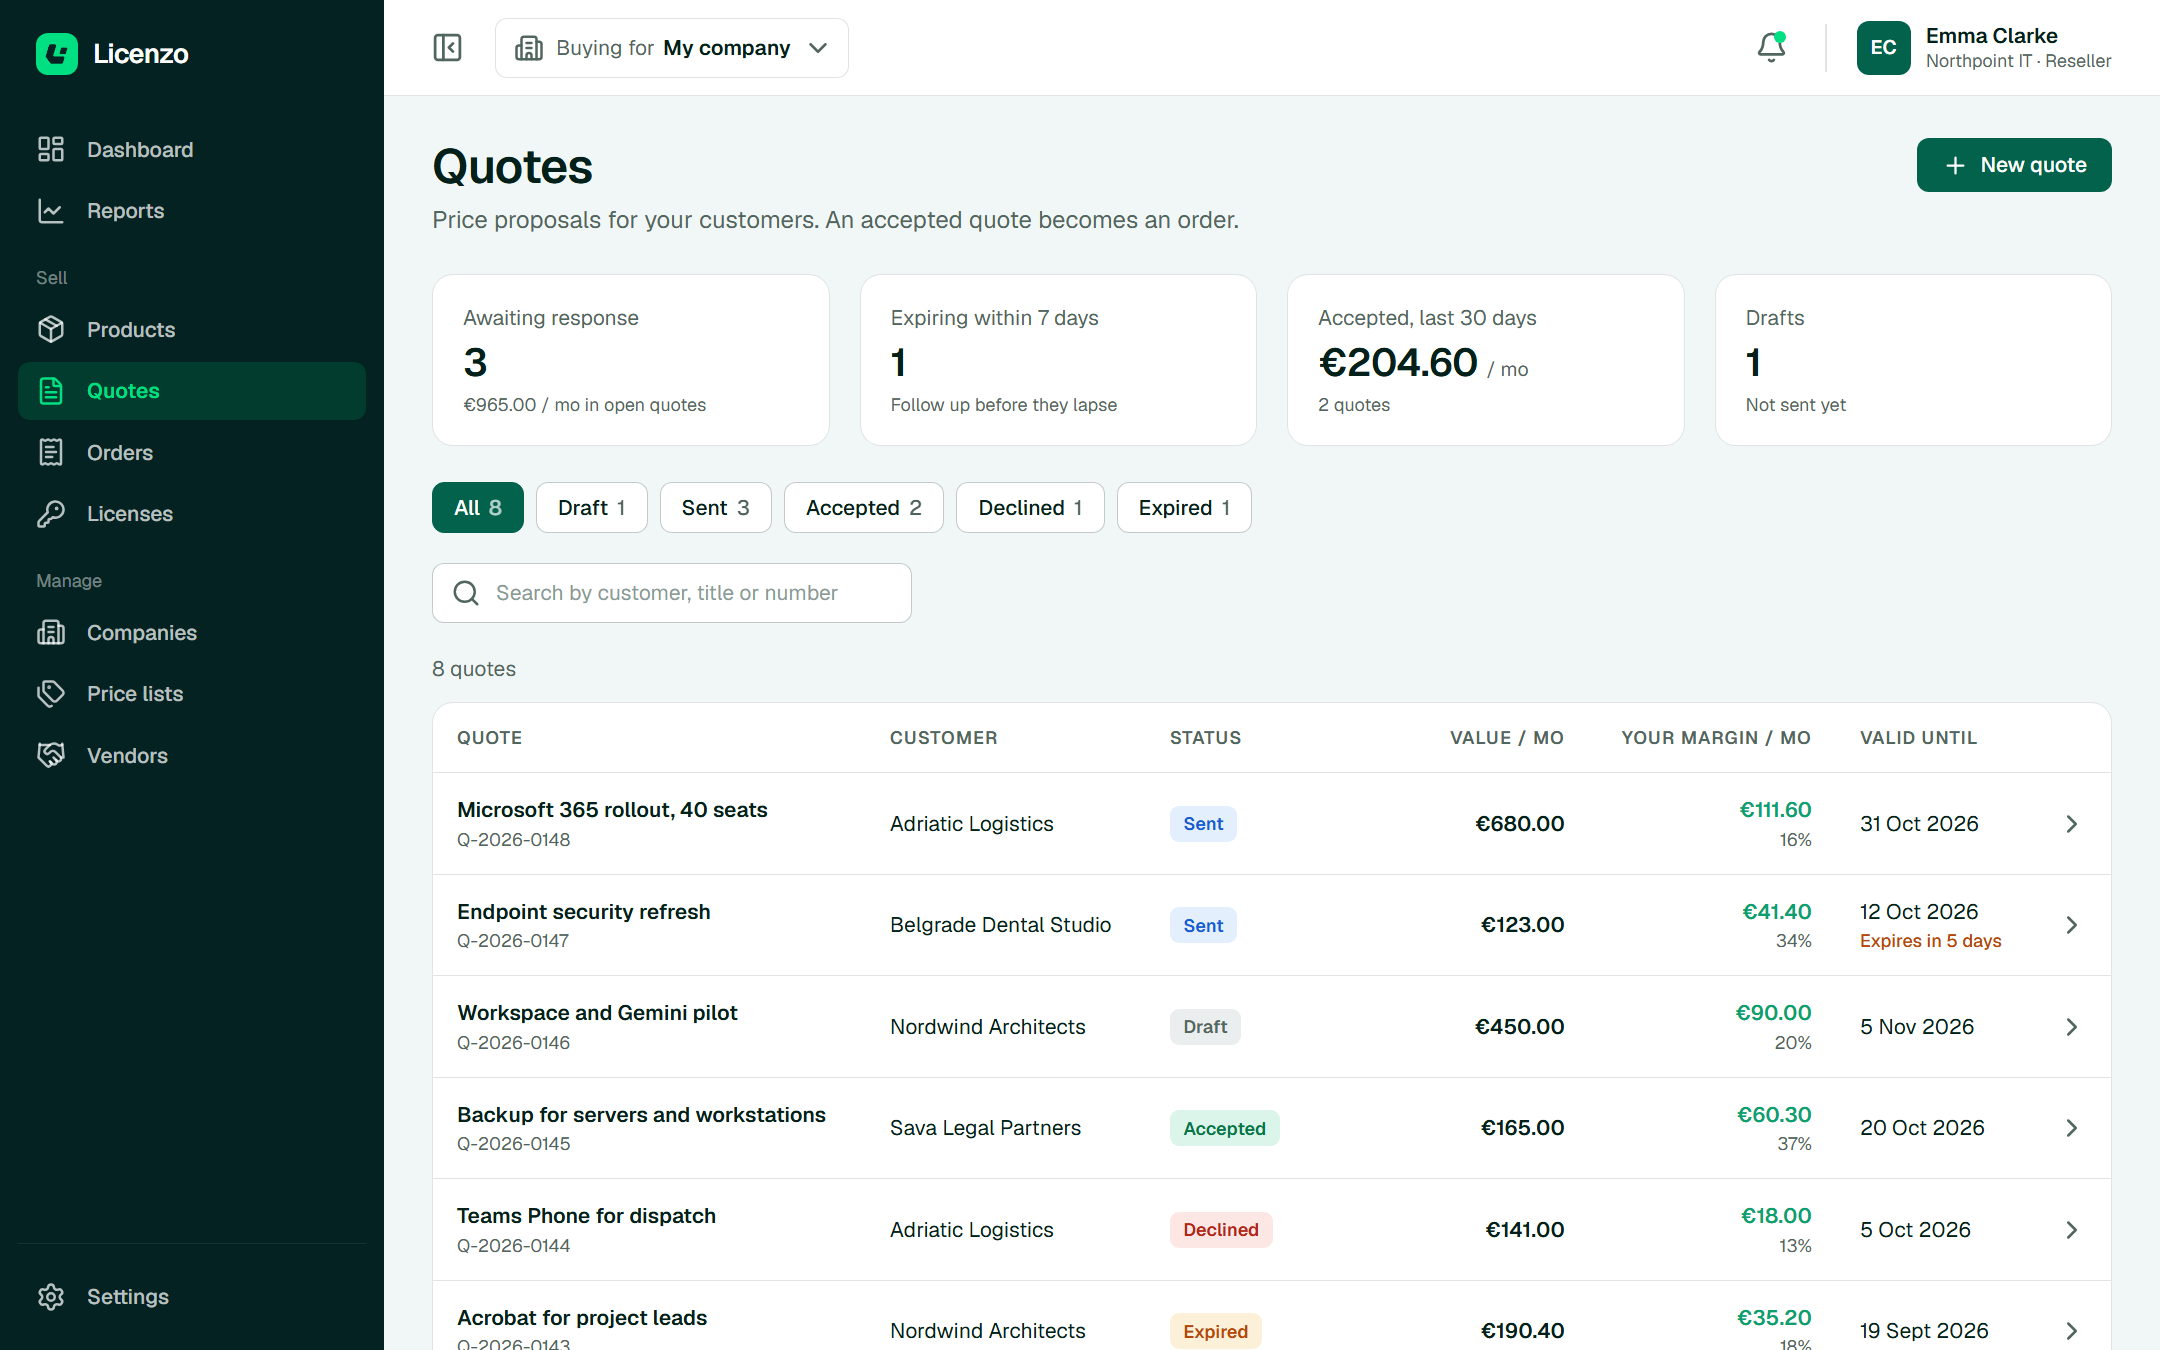Screen dimensions: 2160x1350
Task: Click the Price lists tag icon
Action: (x=51, y=694)
